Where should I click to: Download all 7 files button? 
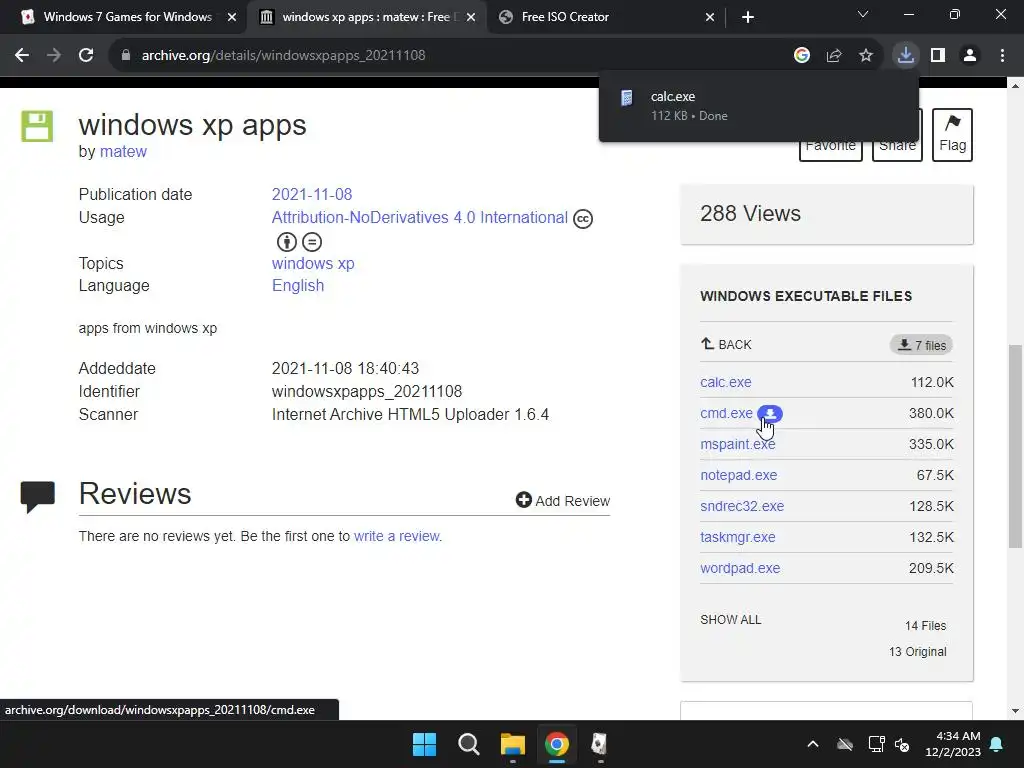point(921,345)
